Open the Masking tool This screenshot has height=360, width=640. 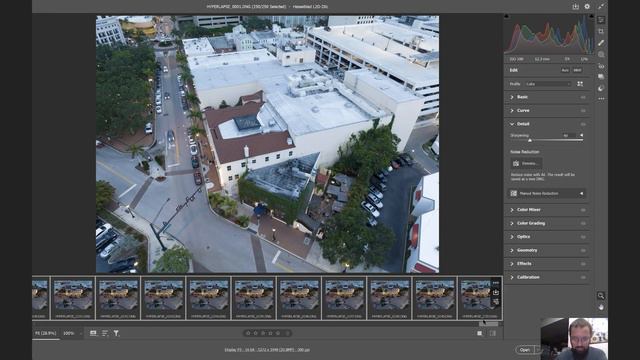click(x=601, y=54)
